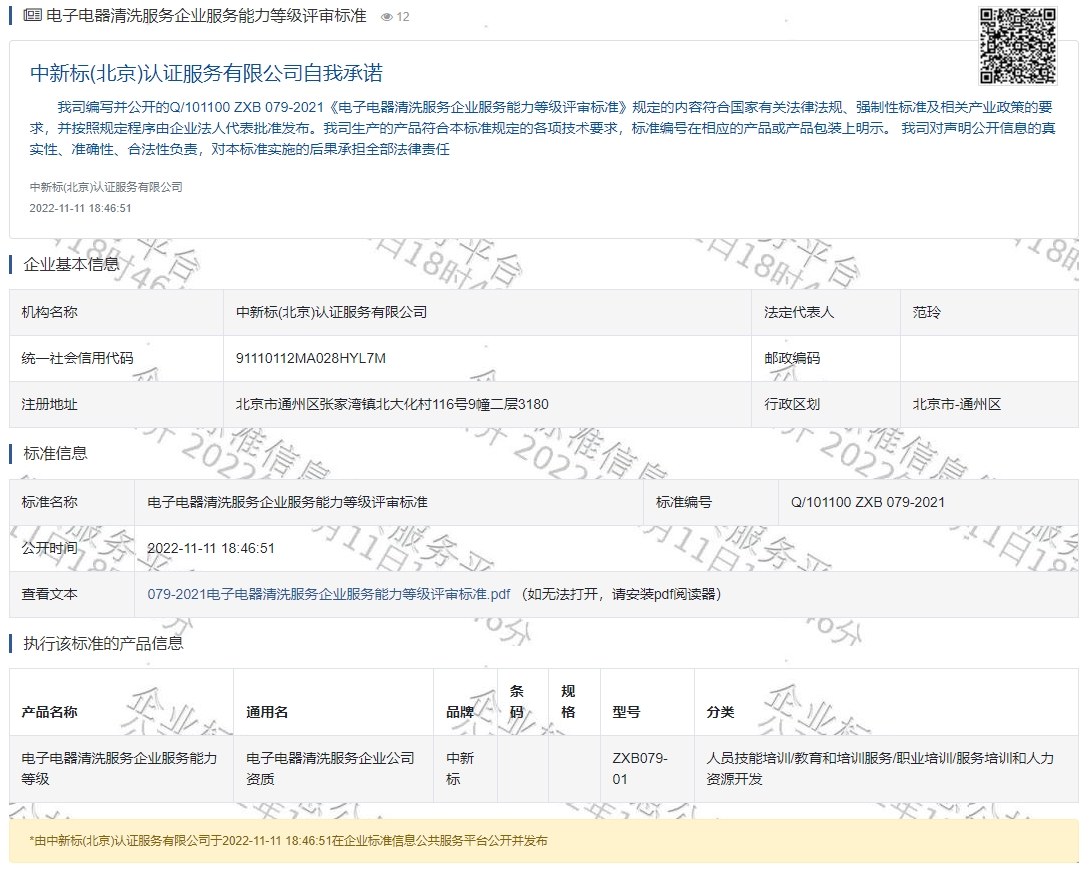Click the eye view-count icon
Viewport: 1087px width, 869px height.
point(387,17)
